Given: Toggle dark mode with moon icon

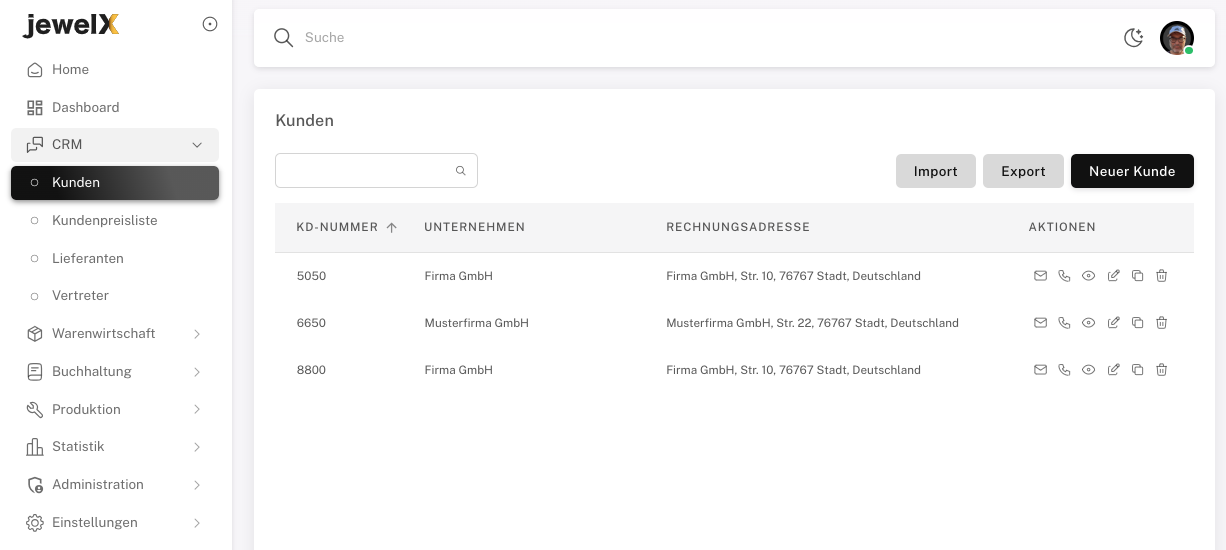Looking at the screenshot, I should point(1133,38).
